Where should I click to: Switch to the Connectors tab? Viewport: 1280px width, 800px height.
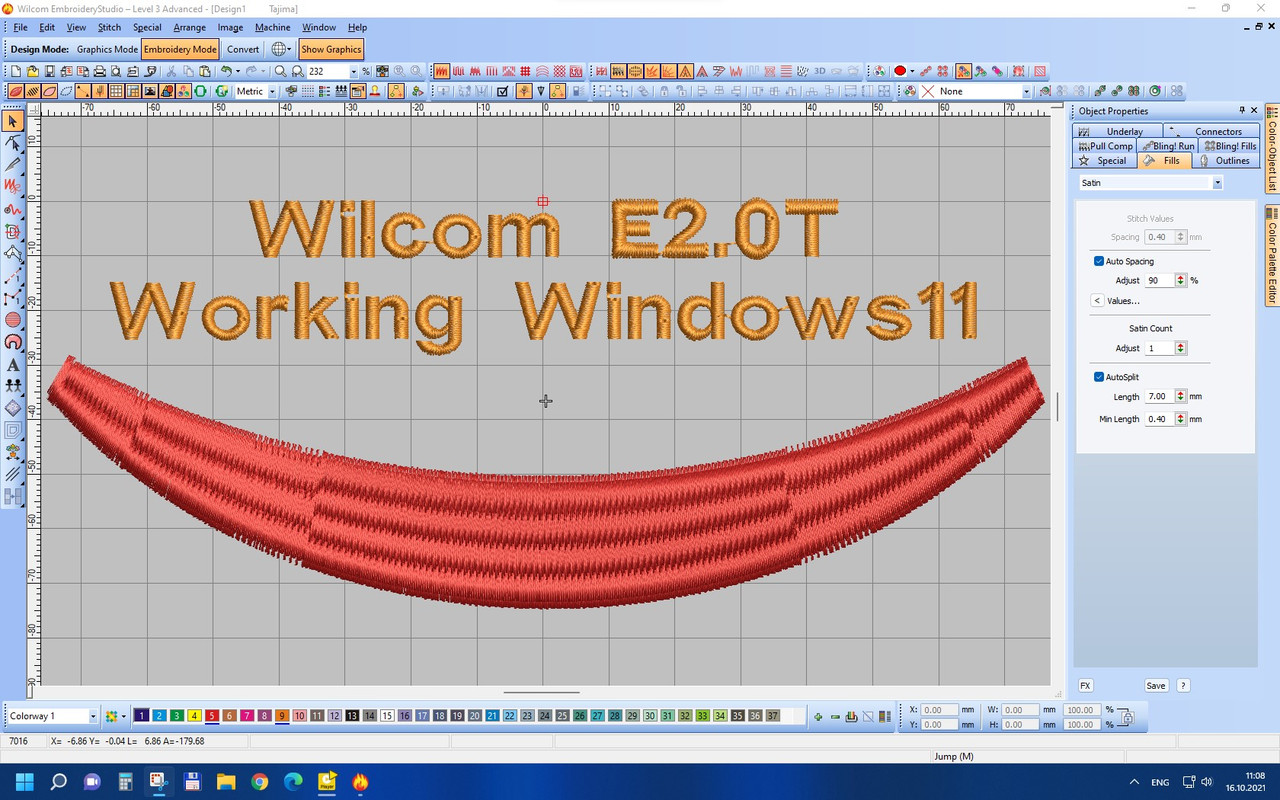pos(1212,131)
